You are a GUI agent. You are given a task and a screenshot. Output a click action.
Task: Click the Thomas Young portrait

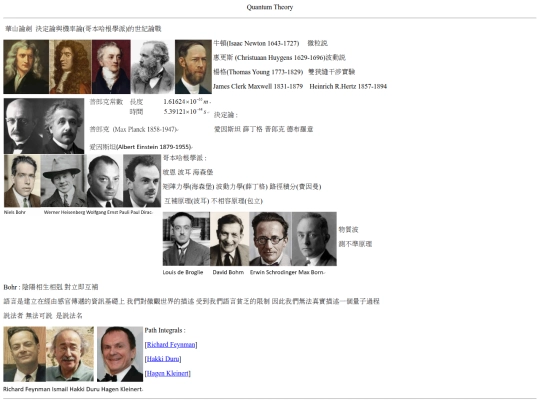[111, 67]
